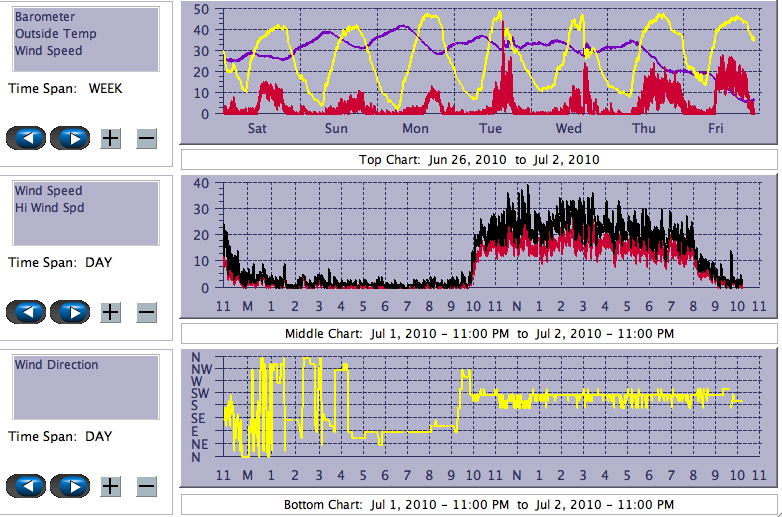Click the Top Chart date range caption

478,160
